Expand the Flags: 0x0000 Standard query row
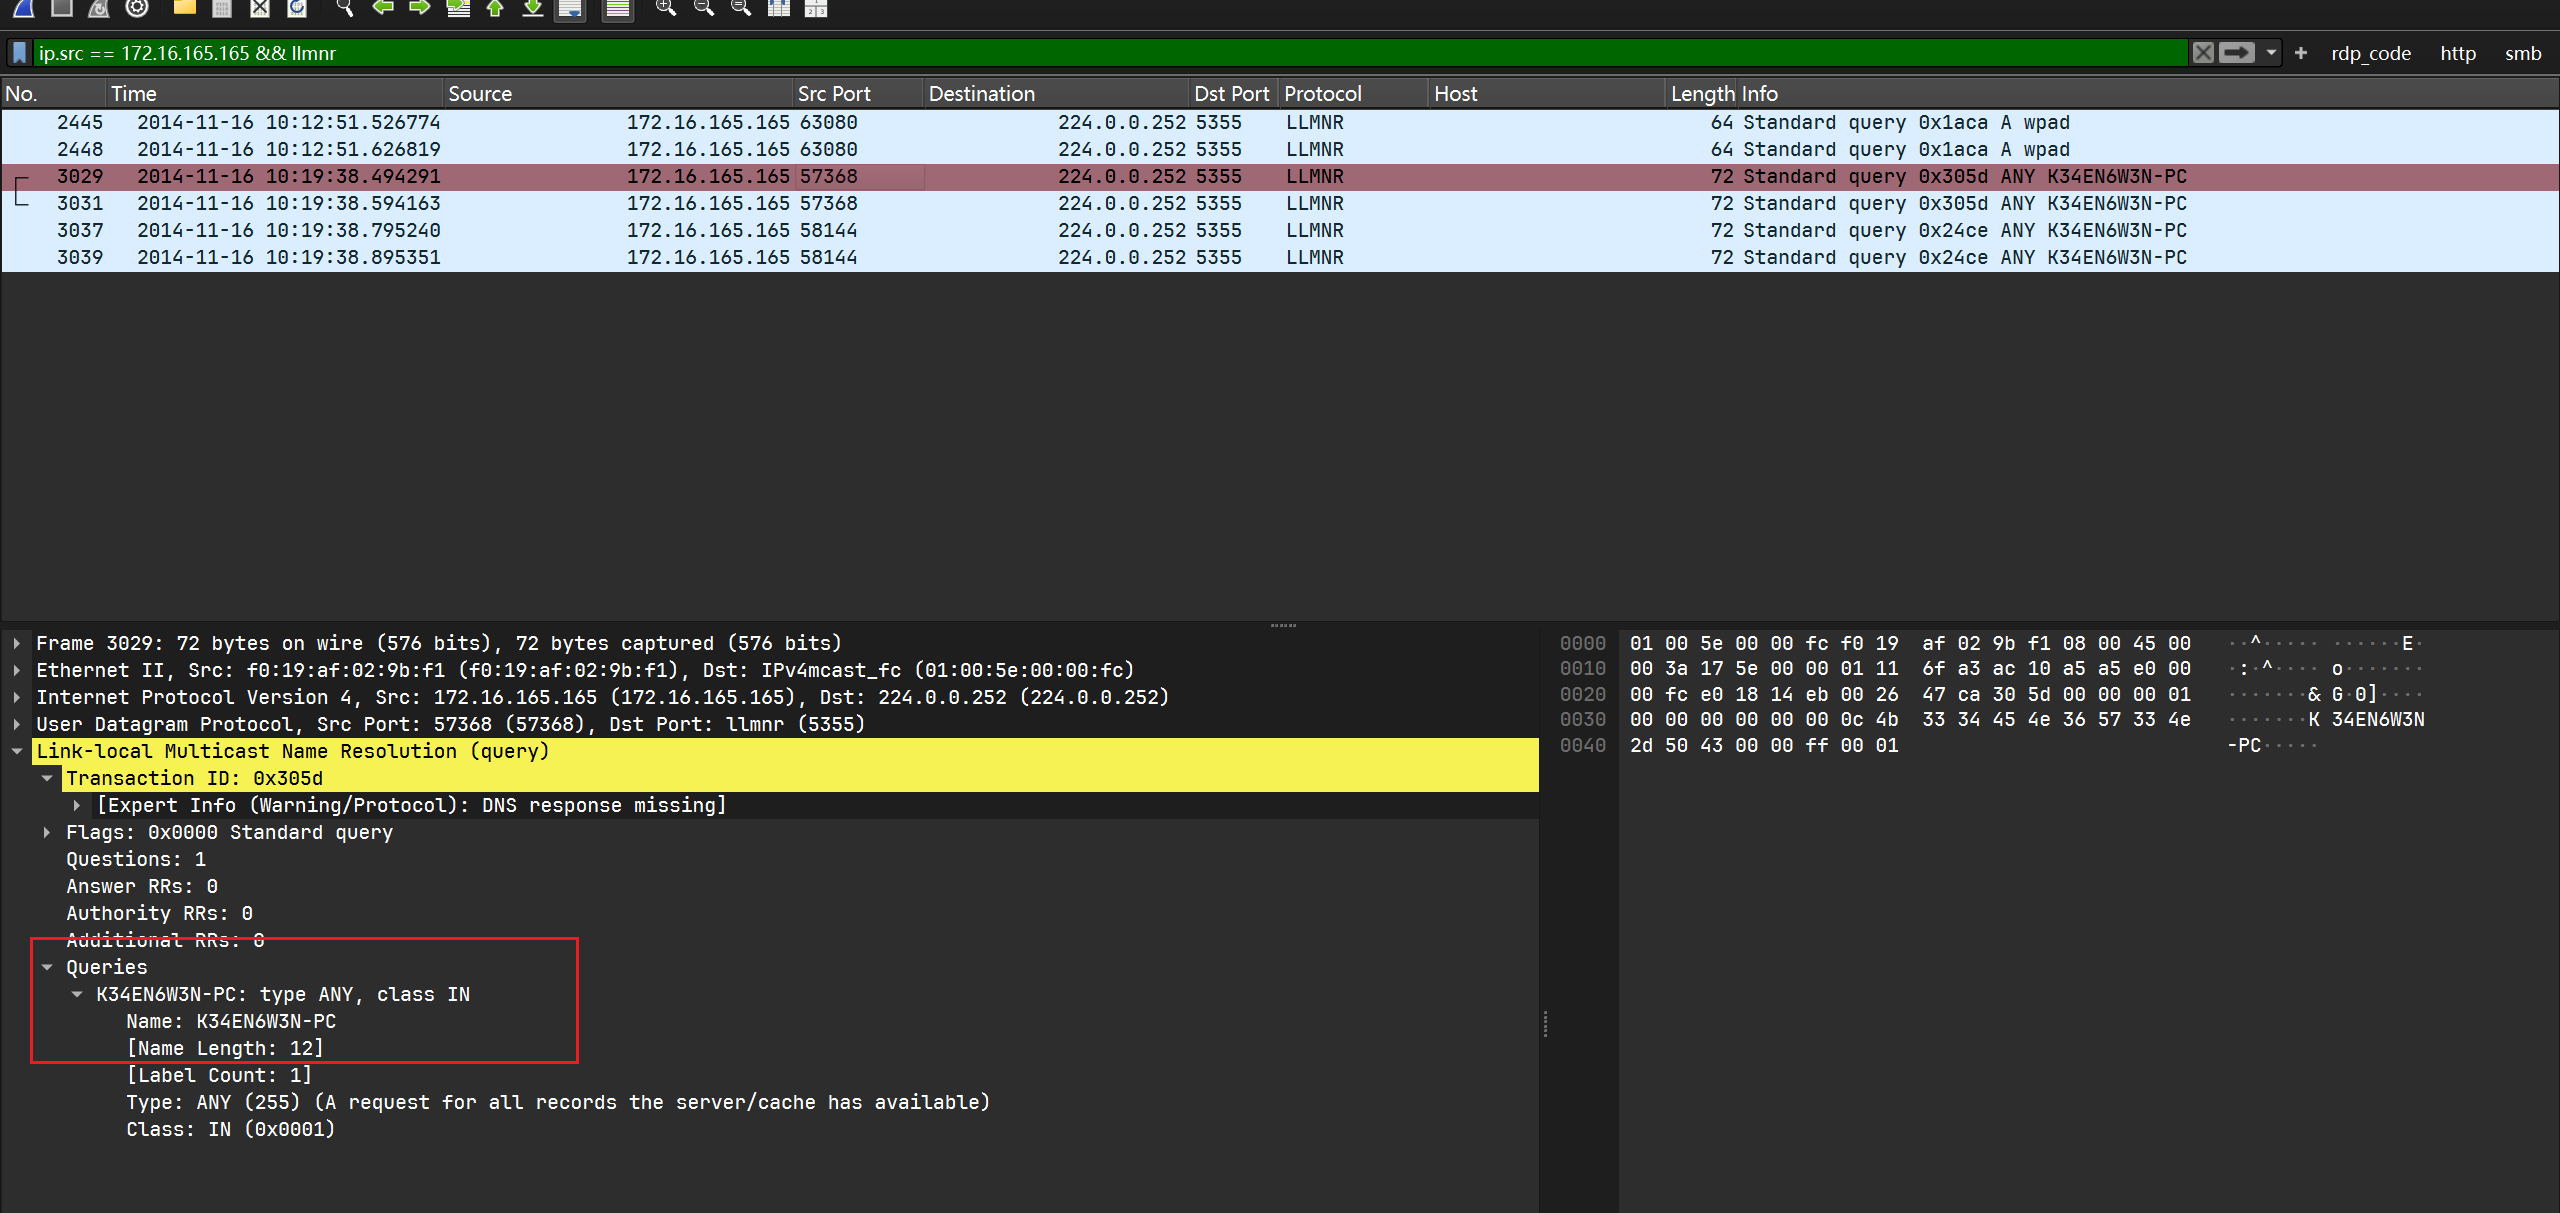Screen dimensions: 2560x1213 (x=47, y=832)
